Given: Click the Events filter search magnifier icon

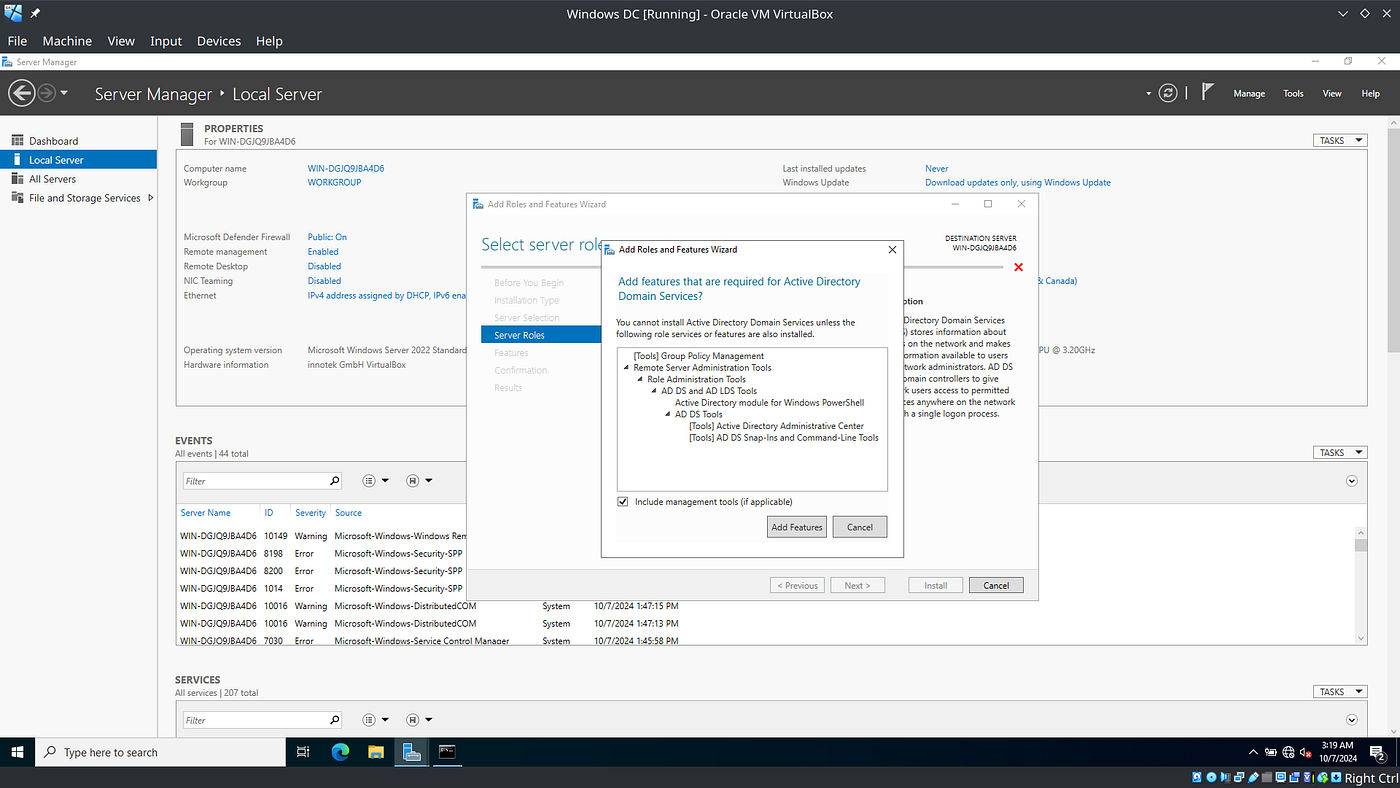Looking at the screenshot, I should tap(334, 481).
